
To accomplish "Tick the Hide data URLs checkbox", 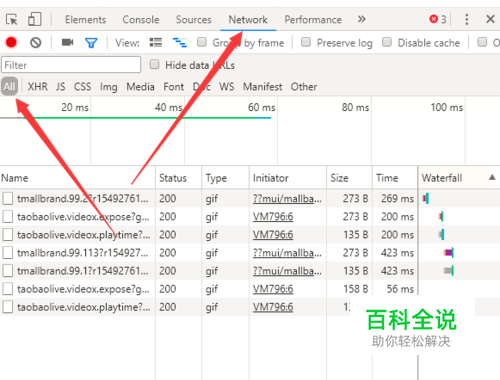I will coord(154,64).
